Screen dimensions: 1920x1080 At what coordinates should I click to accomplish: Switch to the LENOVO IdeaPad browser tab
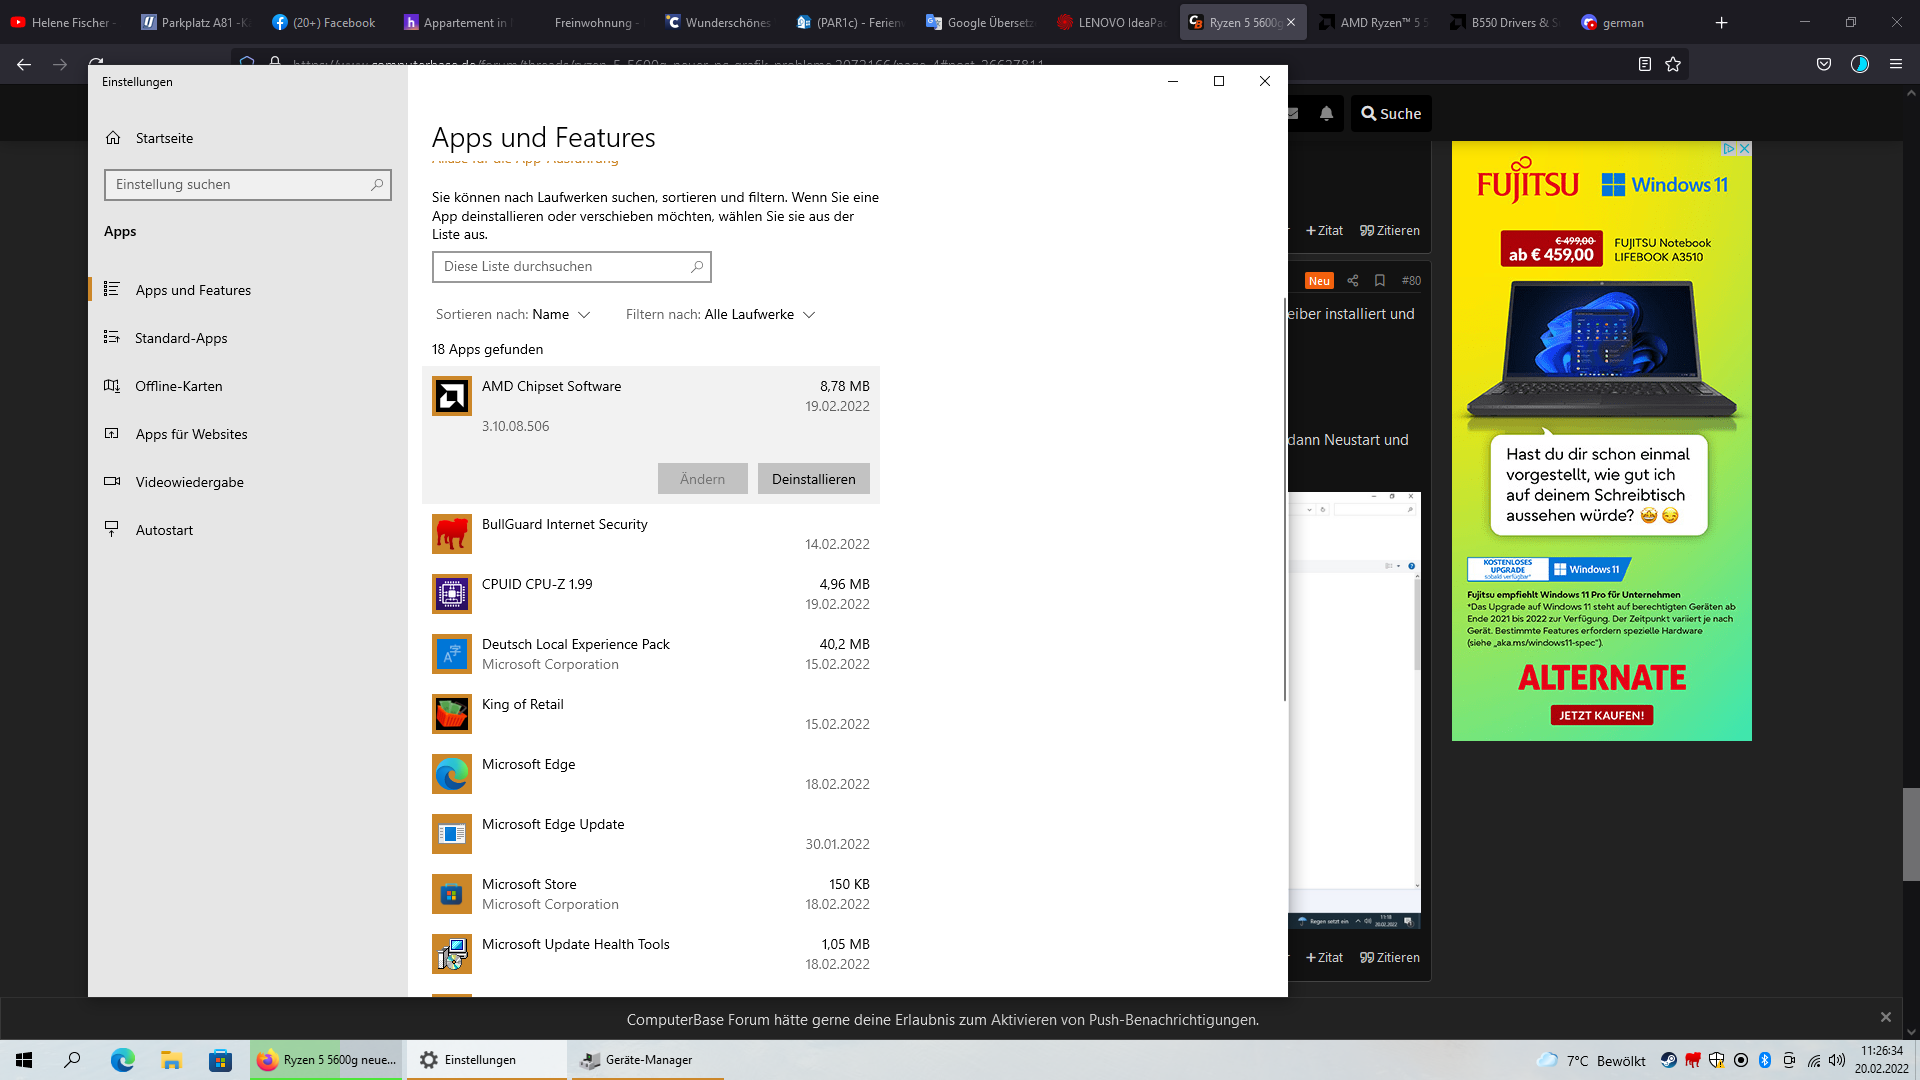tap(1112, 22)
